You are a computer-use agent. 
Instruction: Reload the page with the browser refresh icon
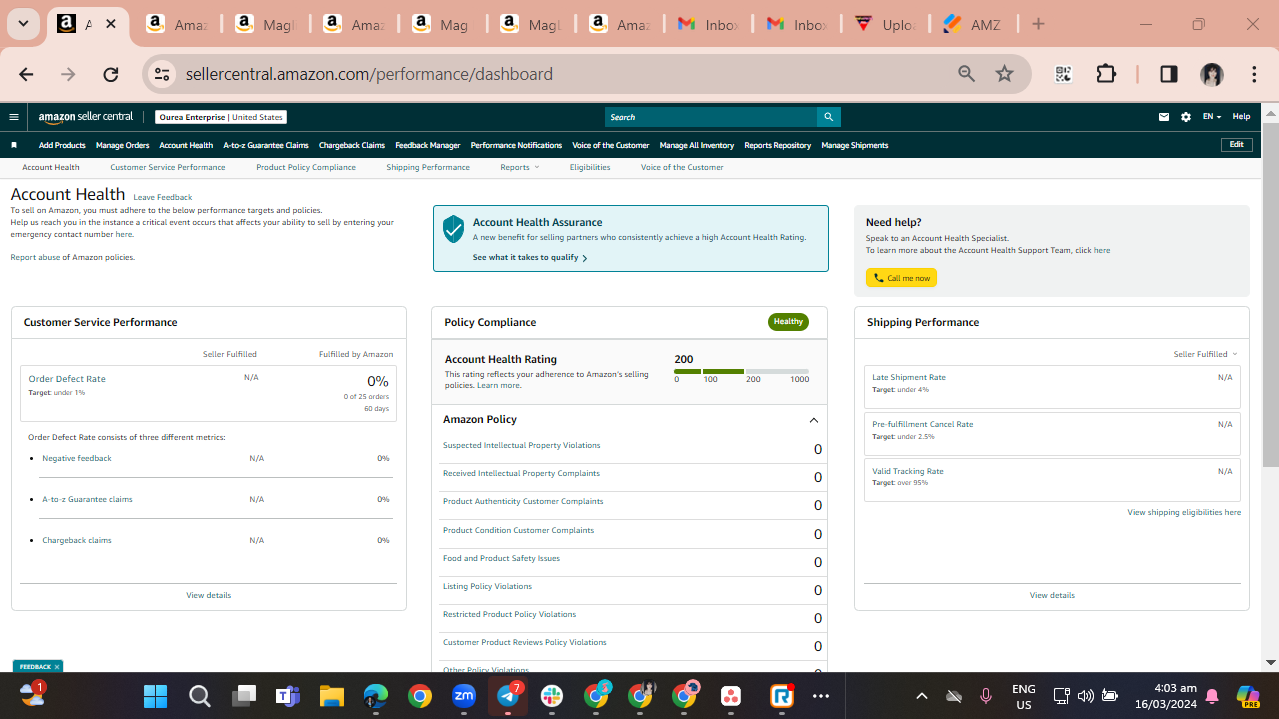click(111, 74)
